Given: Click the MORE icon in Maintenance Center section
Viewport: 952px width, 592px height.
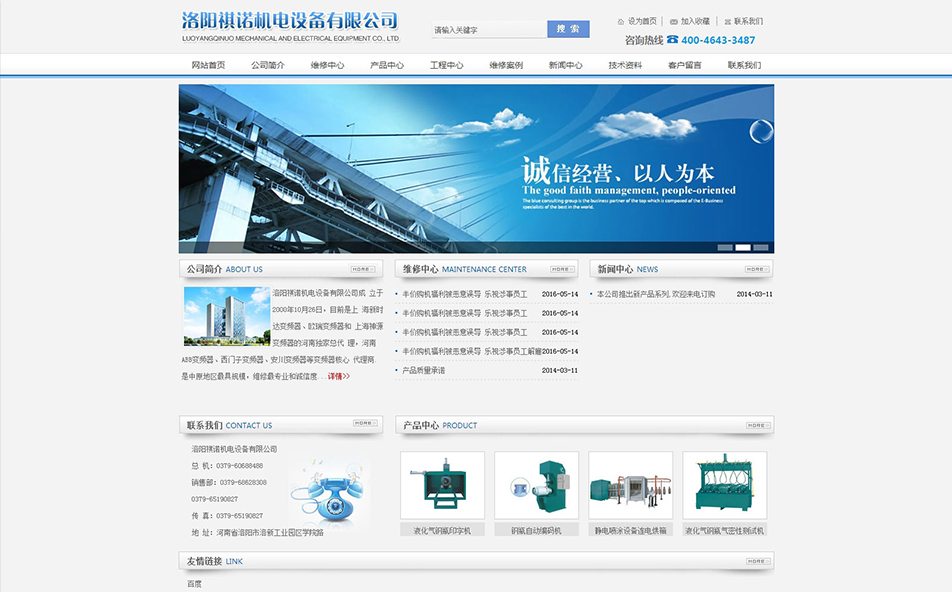Looking at the screenshot, I should click(x=562, y=269).
